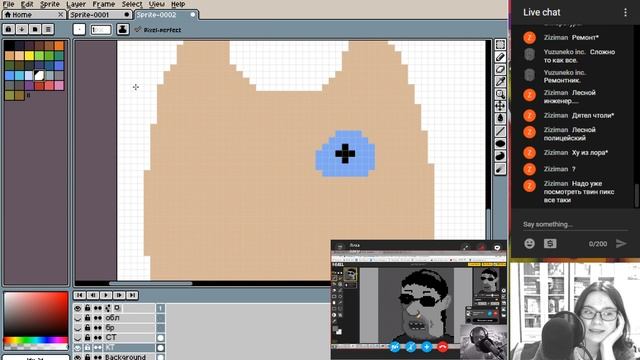This screenshot has width=640, height=360.
Task: Open the File menu
Action: point(9,4)
